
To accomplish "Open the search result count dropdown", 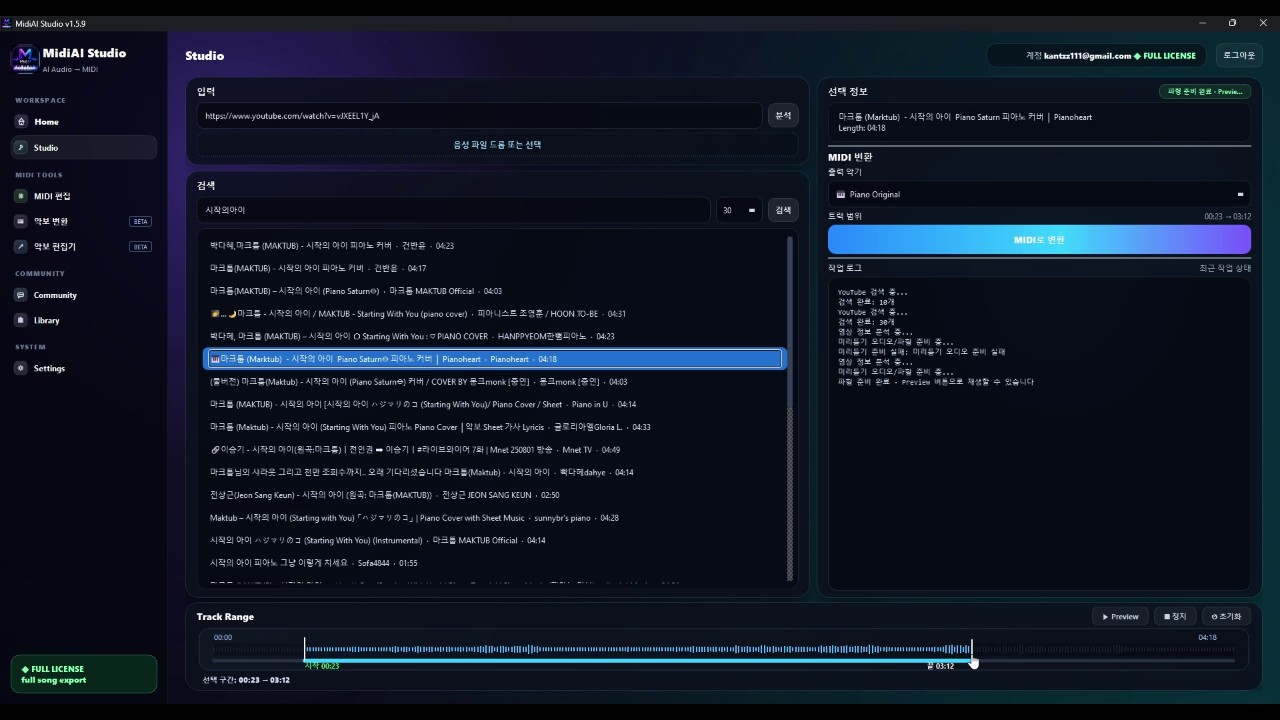I will click(x=739, y=210).
